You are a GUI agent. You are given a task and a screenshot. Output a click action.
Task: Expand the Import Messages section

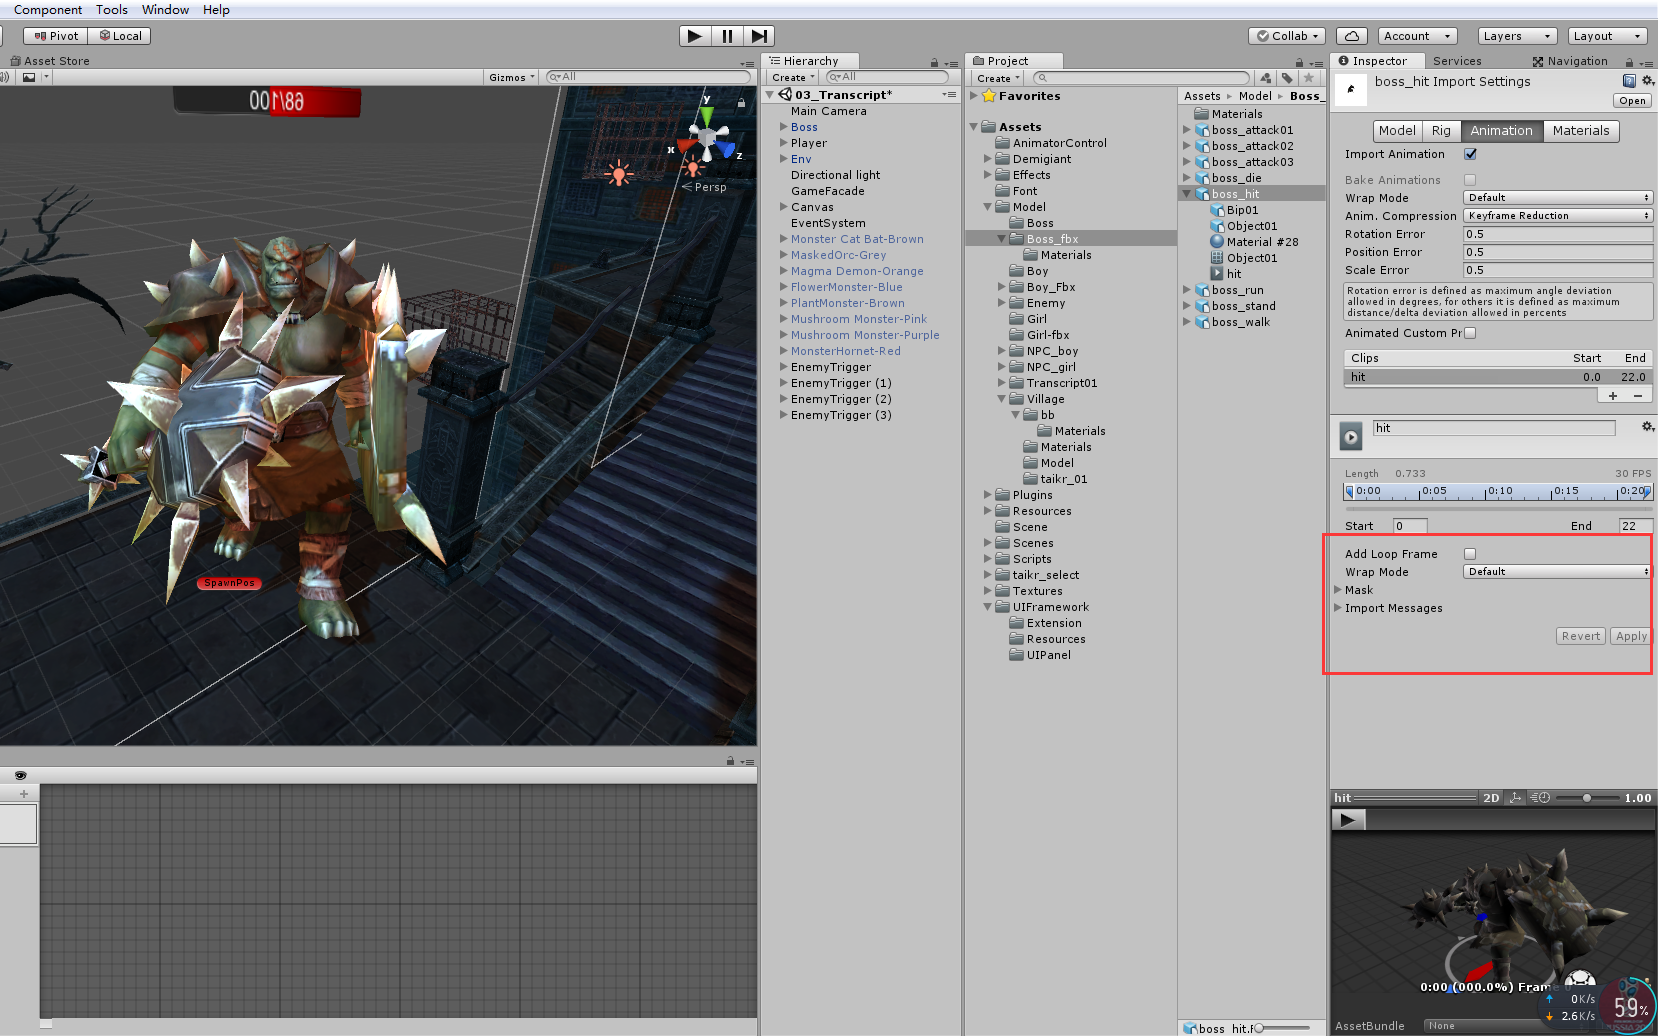coord(1338,608)
